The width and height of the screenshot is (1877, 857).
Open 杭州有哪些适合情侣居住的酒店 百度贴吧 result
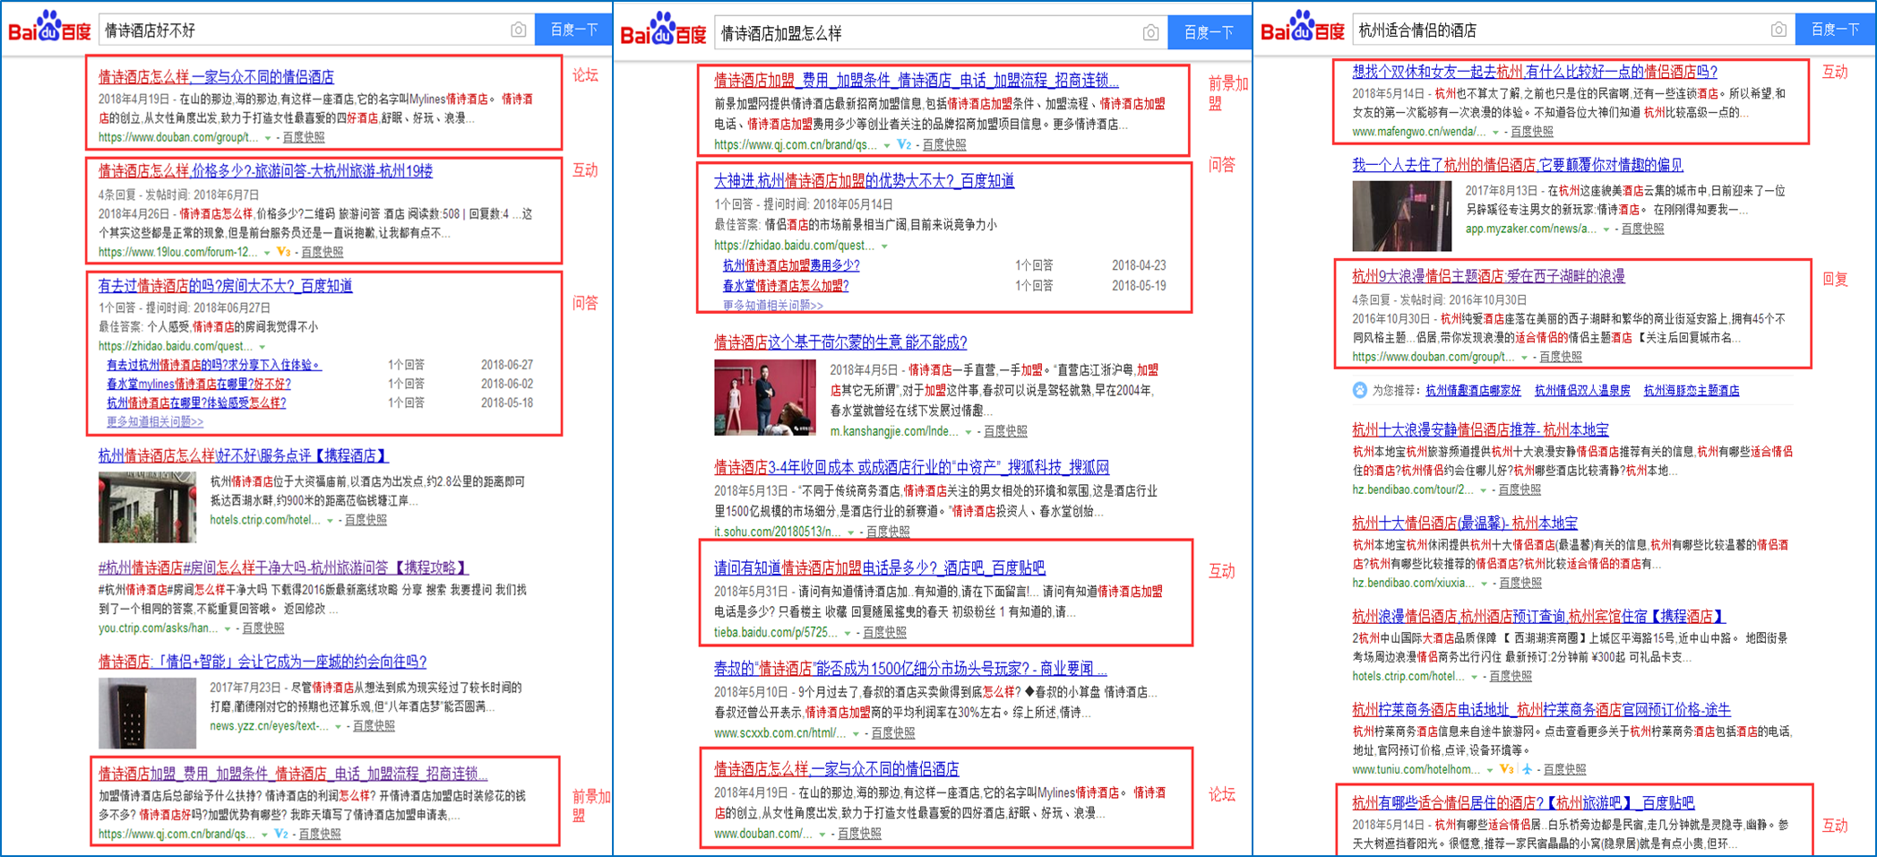click(x=1523, y=802)
